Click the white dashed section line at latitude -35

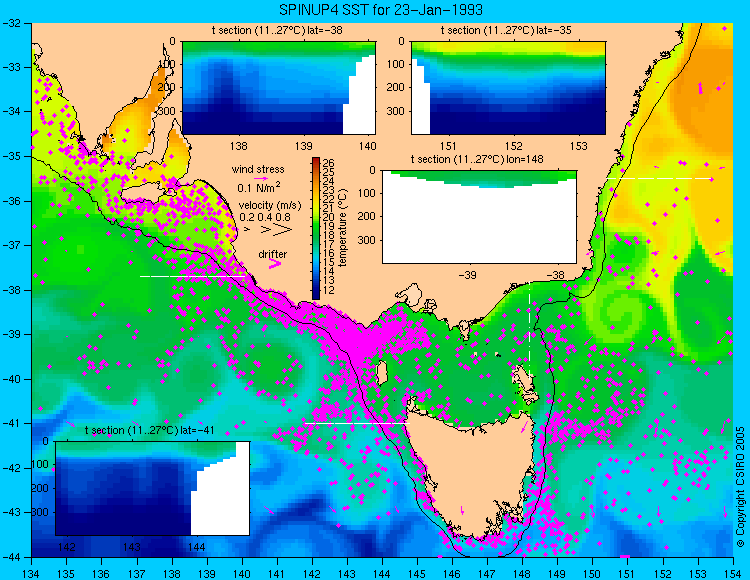[x=660, y=178]
